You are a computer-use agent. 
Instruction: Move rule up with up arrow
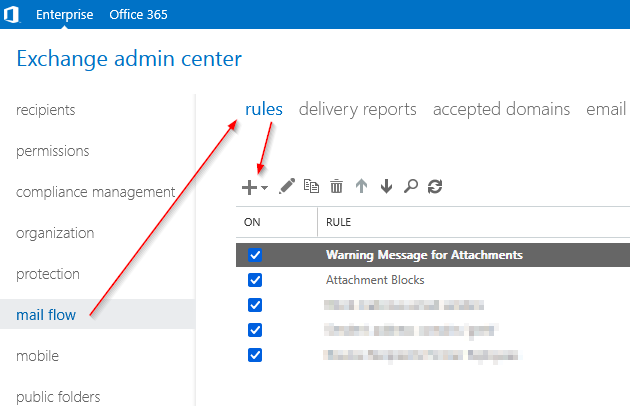(x=361, y=186)
